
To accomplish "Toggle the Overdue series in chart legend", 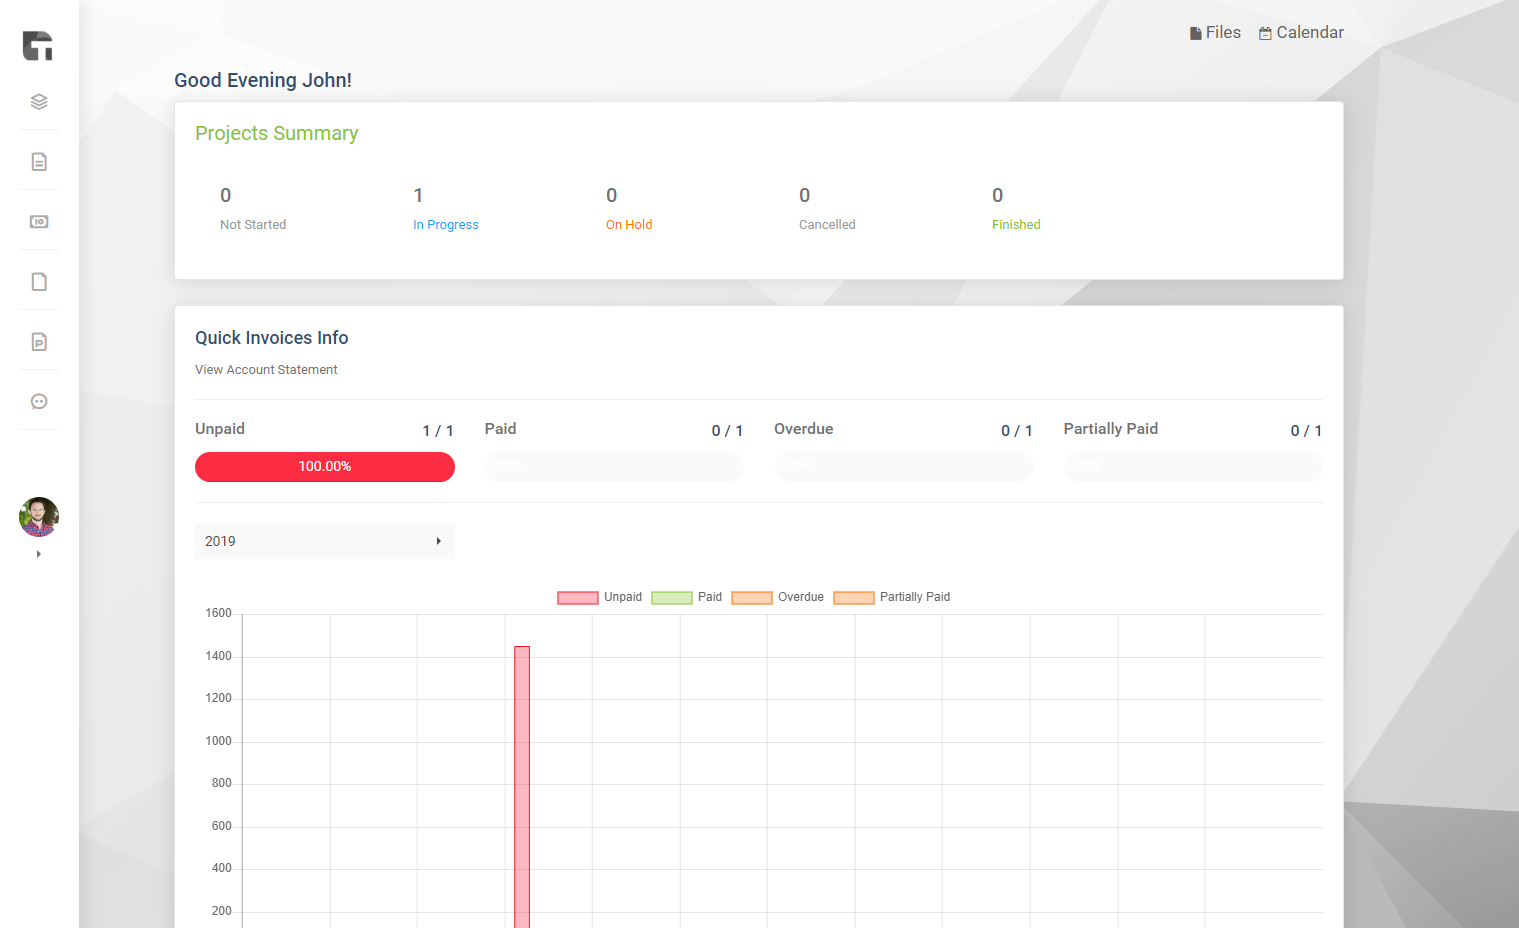I will tap(776, 597).
